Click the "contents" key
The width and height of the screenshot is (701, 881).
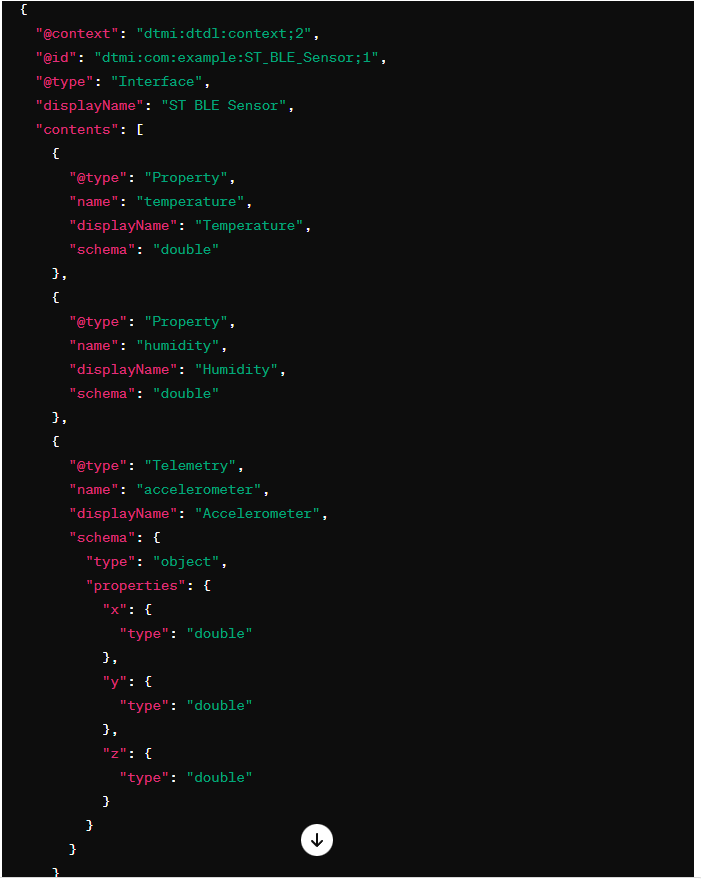tap(77, 130)
